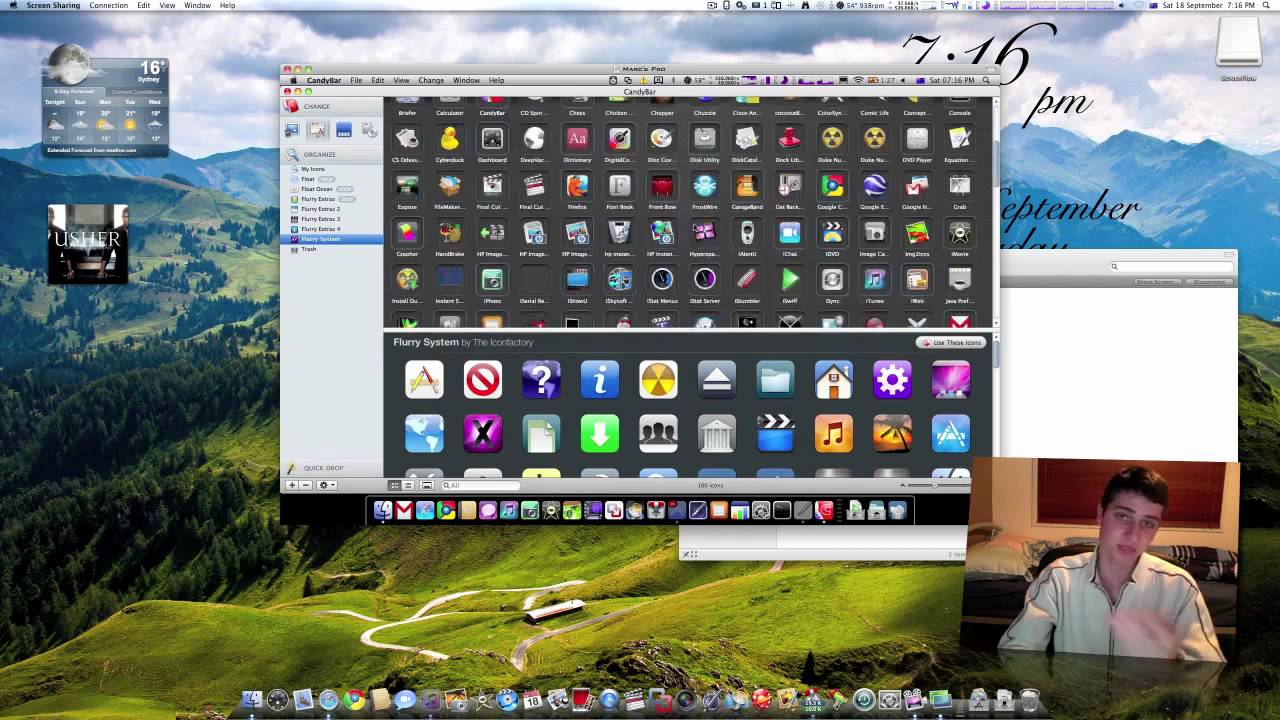This screenshot has width=1280, height=720.
Task: Select the iPhoto app icon
Action: click(x=492, y=279)
